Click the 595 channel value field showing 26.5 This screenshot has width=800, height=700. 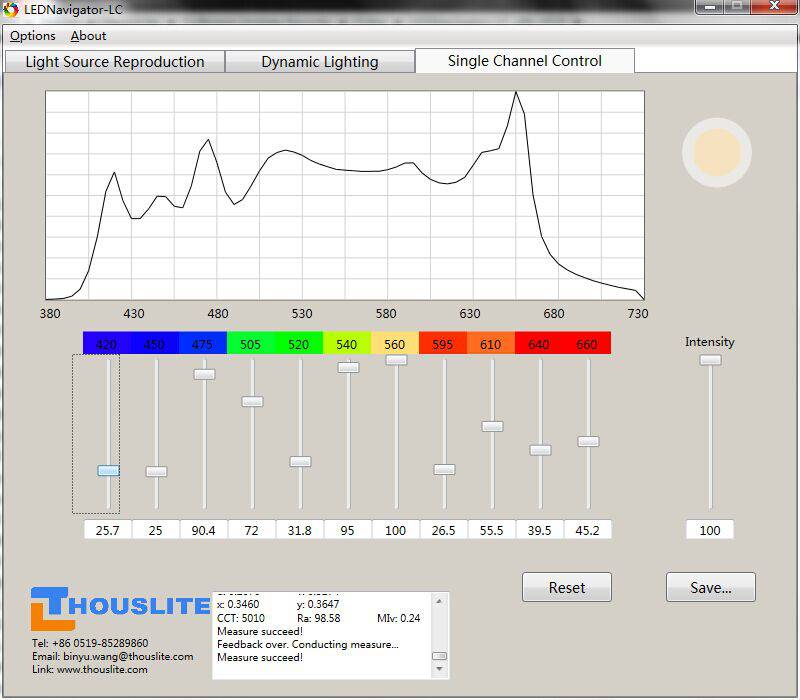tap(443, 530)
